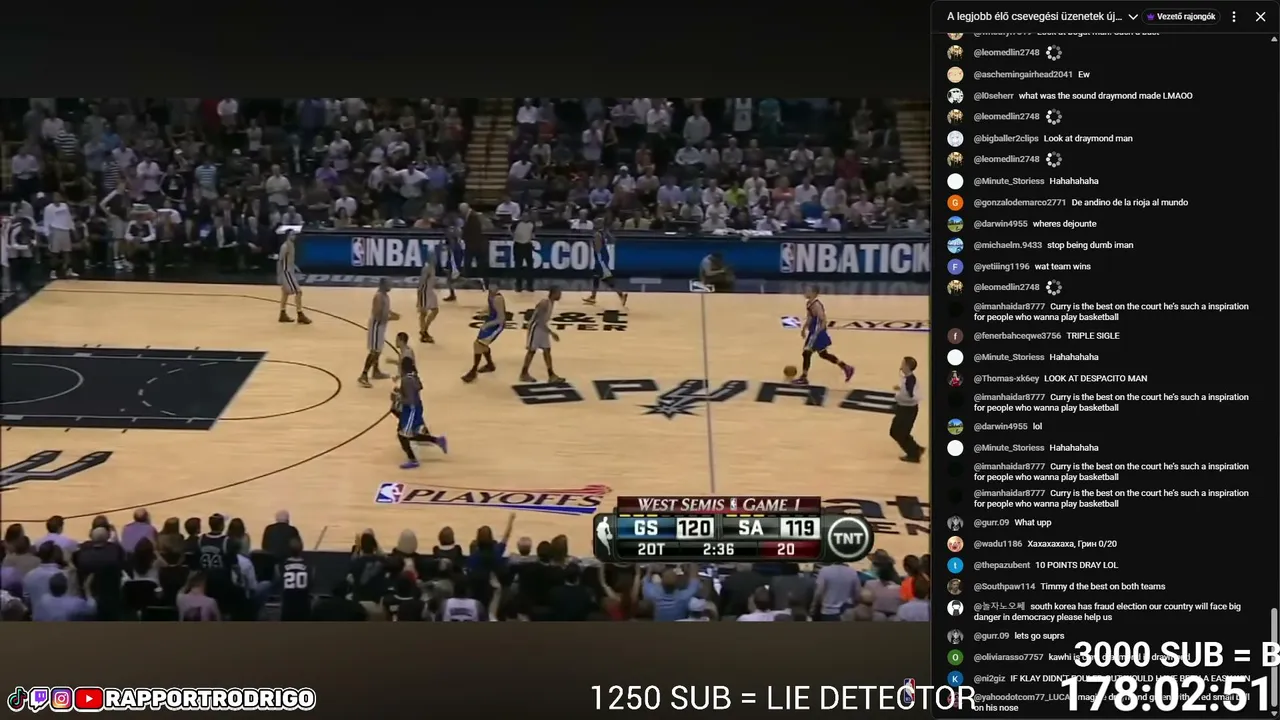
Task: Open the chat three-dot options menu
Action: [x=1234, y=17]
